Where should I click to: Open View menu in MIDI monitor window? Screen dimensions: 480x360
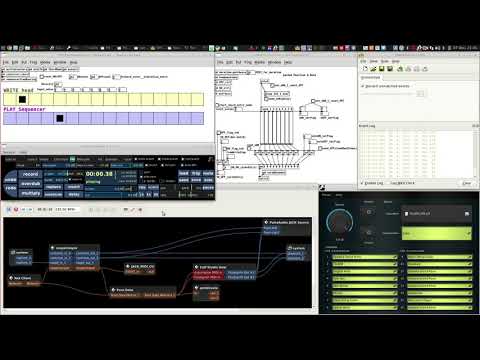click(x=374, y=61)
